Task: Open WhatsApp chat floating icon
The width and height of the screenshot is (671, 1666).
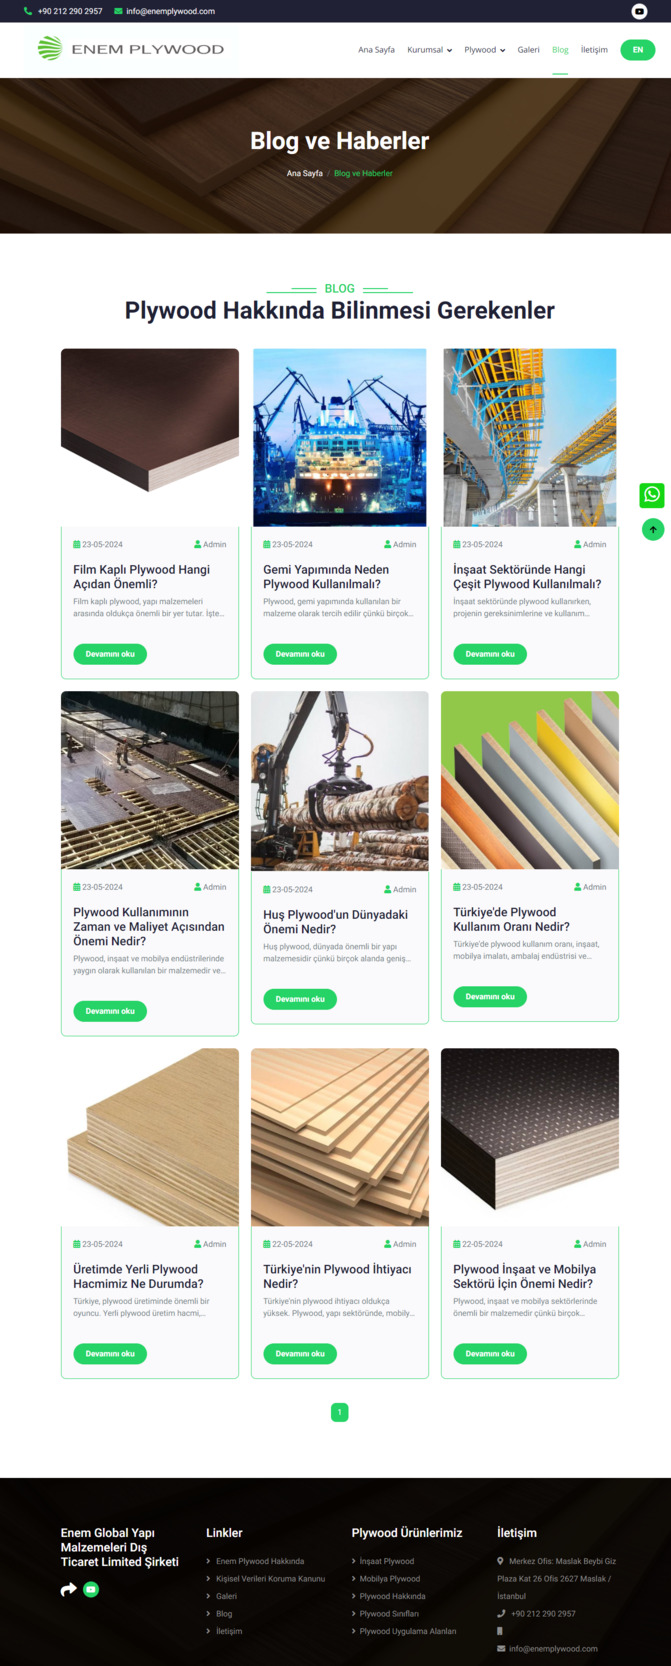Action: click(x=652, y=495)
